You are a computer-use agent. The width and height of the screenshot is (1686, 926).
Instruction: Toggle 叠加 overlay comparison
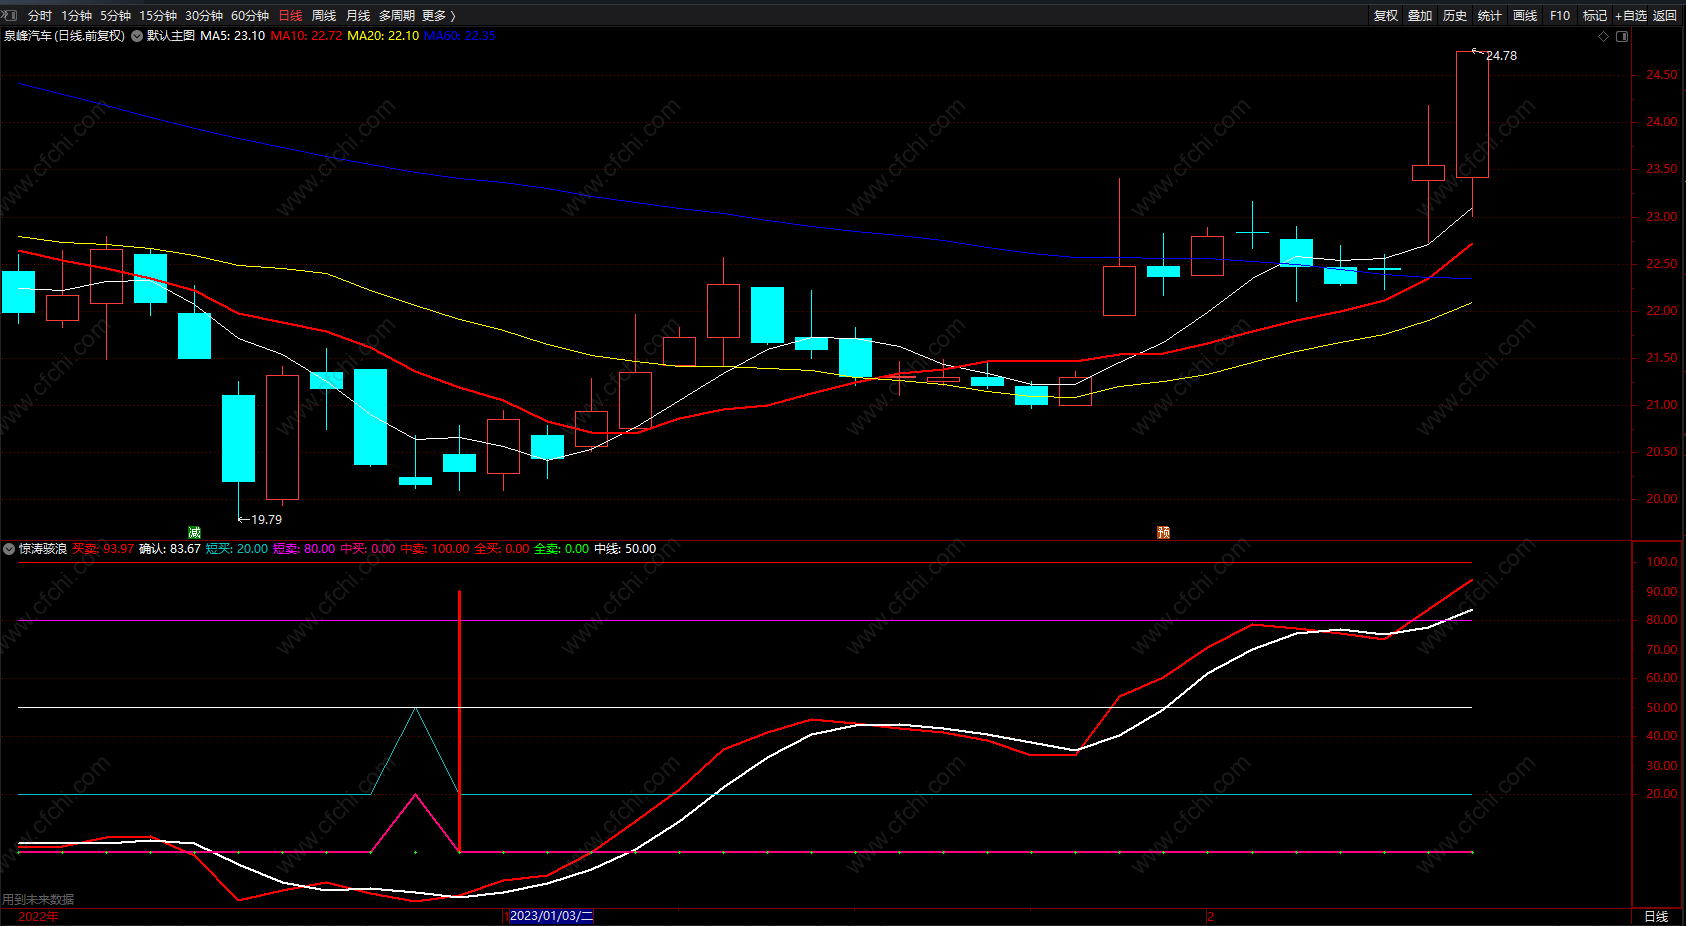tap(1420, 15)
